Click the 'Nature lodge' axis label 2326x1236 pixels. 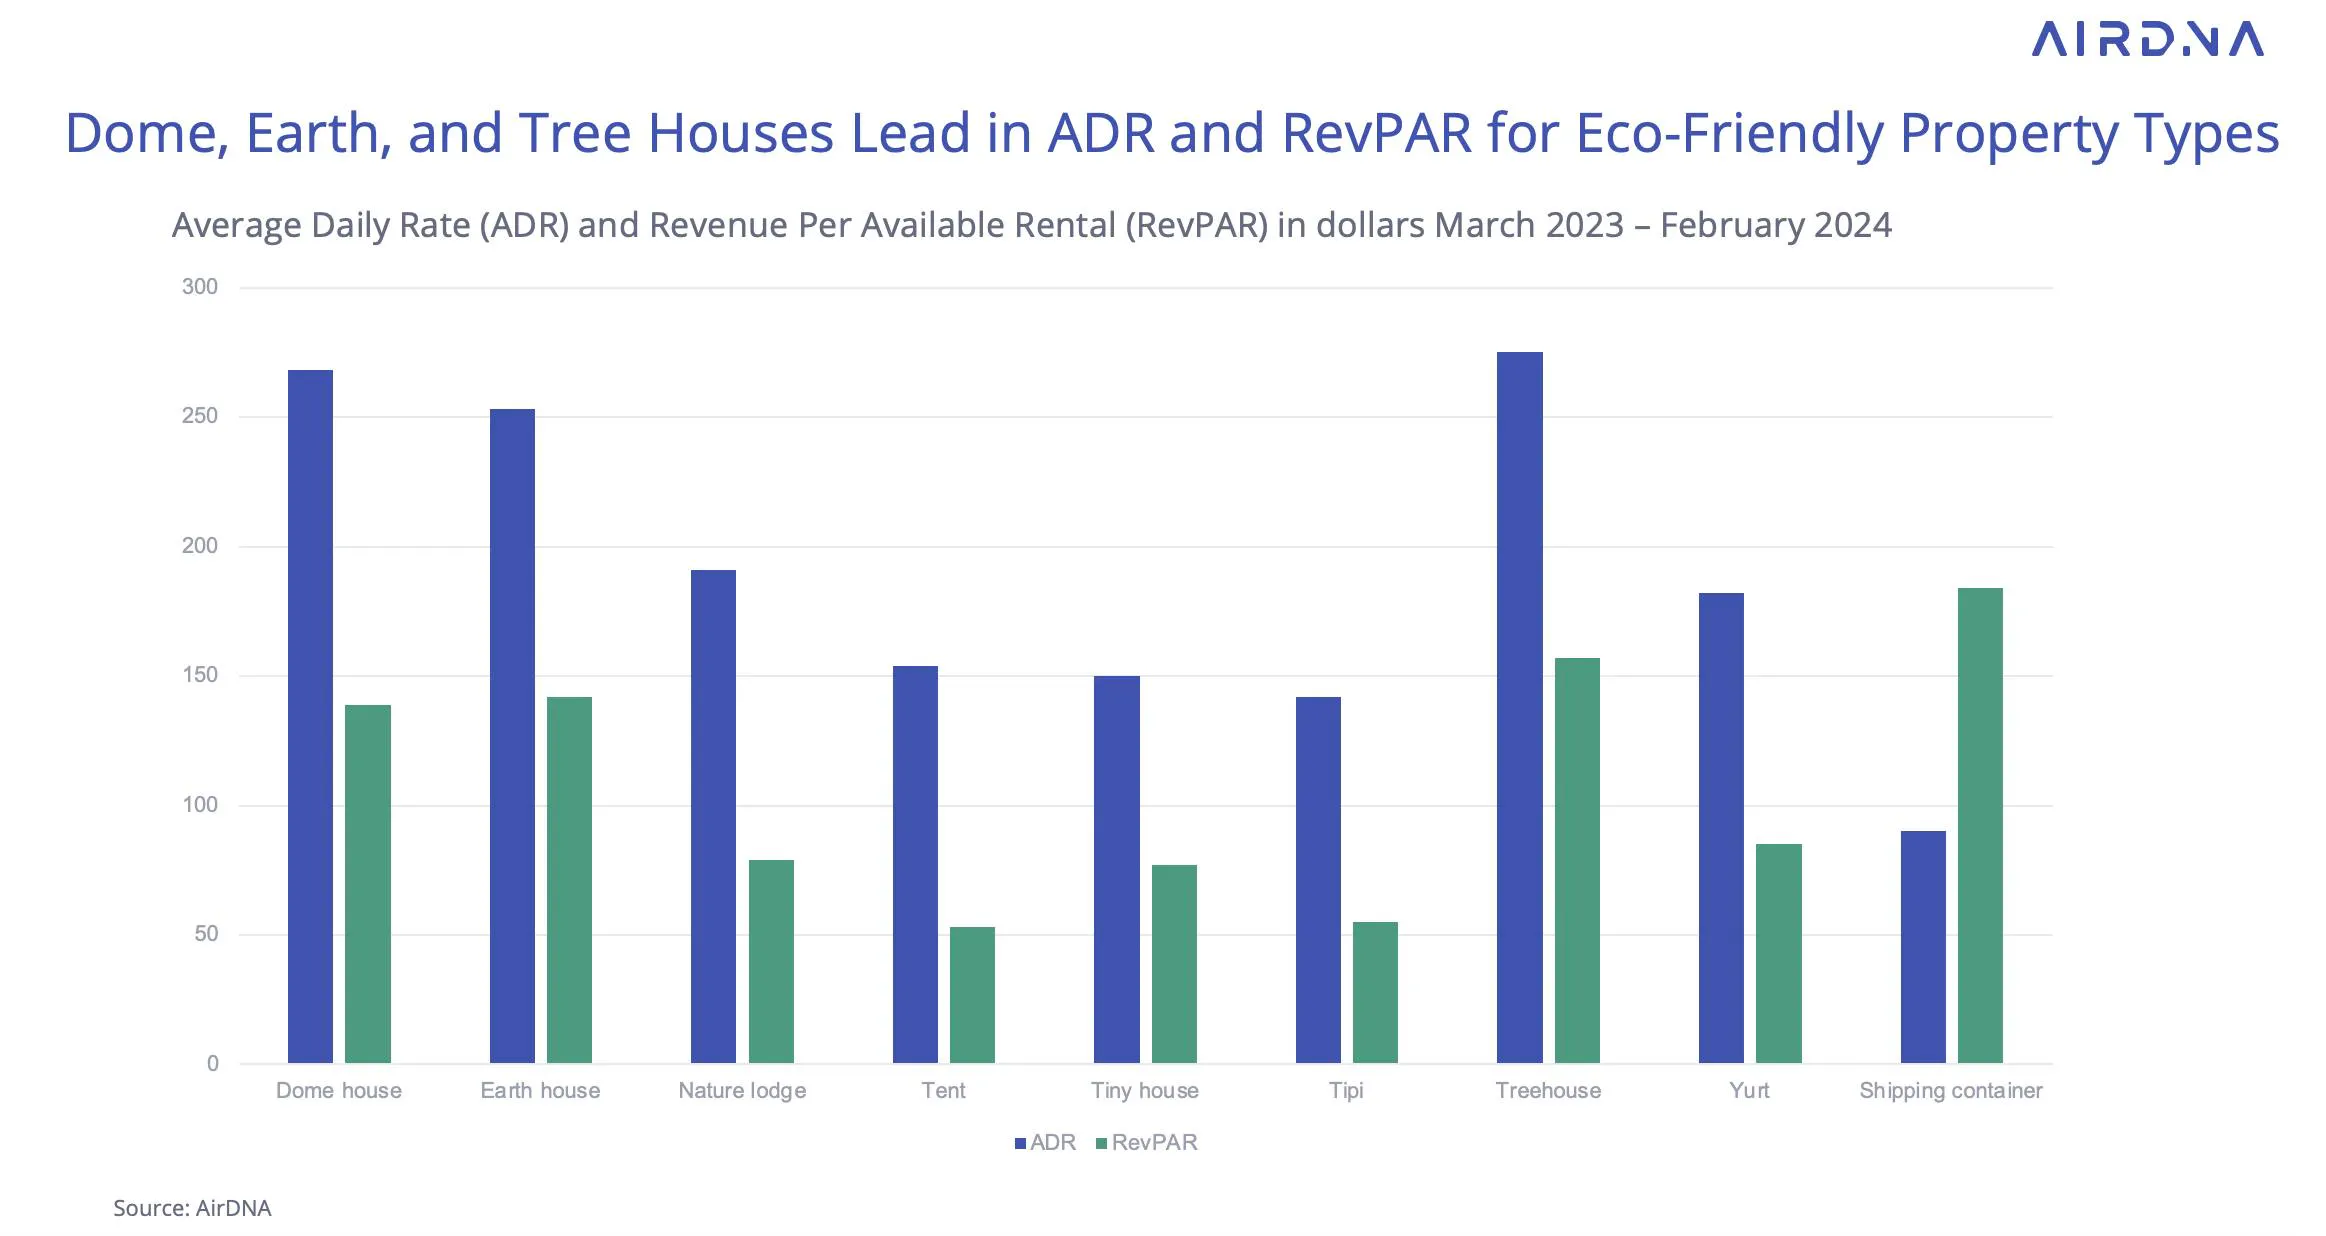[x=742, y=1092]
